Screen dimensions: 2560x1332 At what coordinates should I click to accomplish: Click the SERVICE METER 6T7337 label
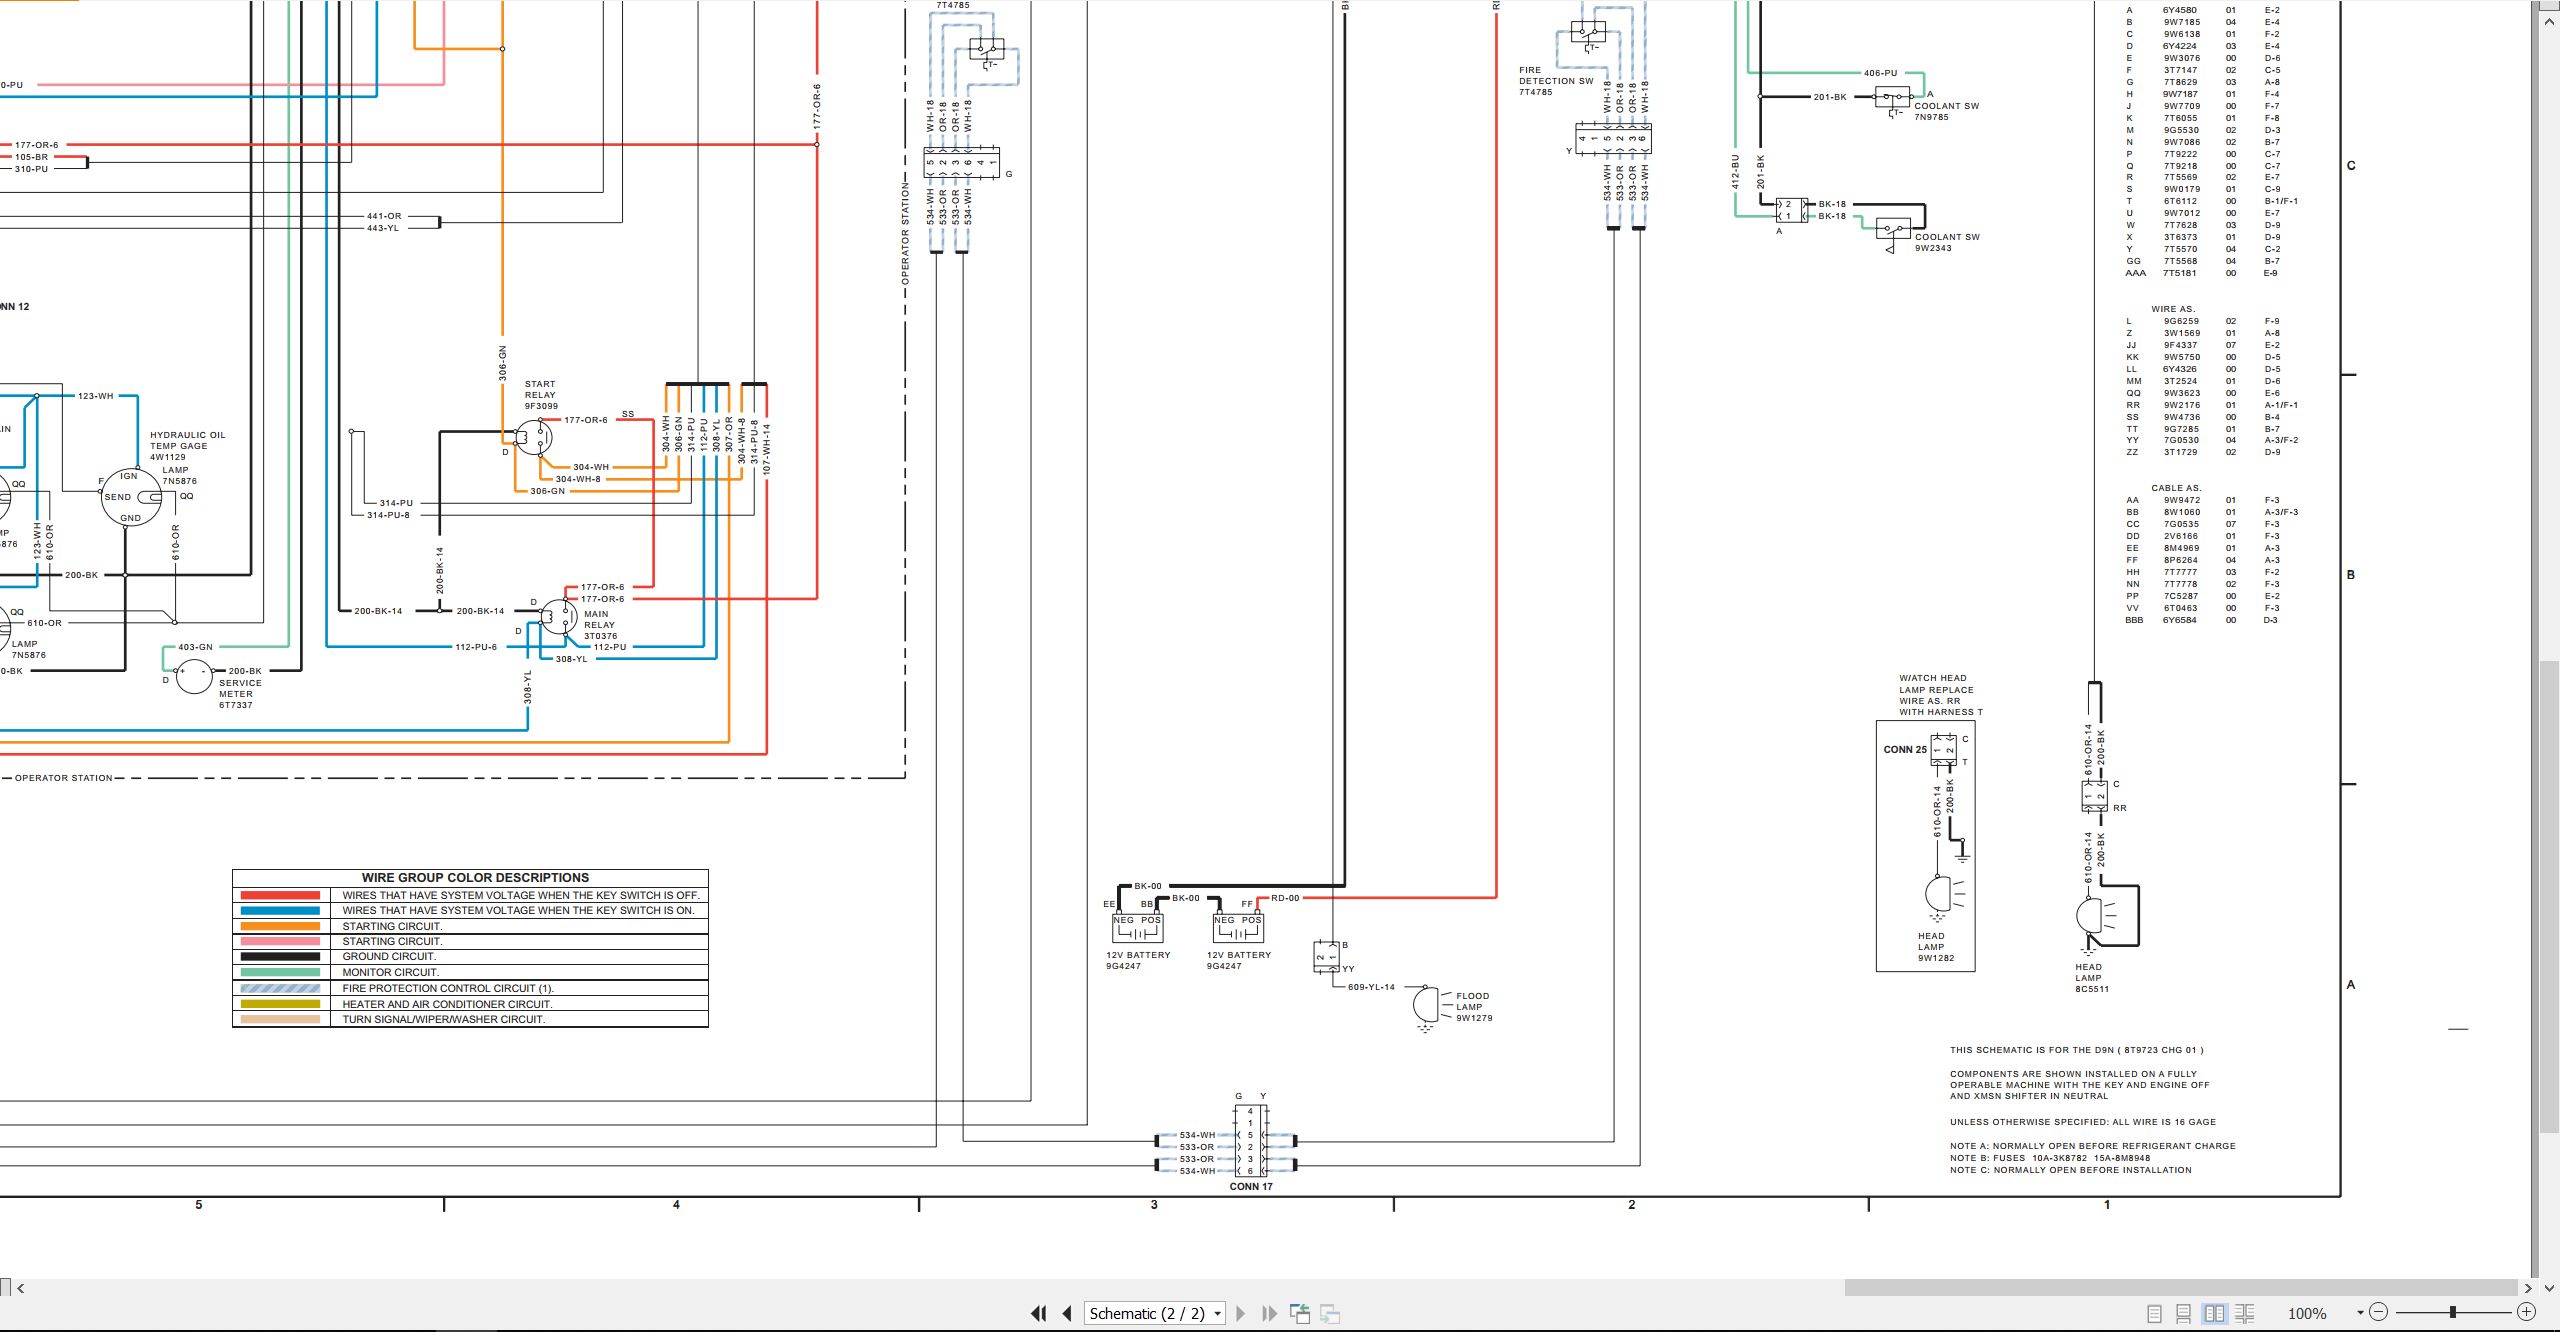click(x=240, y=694)
